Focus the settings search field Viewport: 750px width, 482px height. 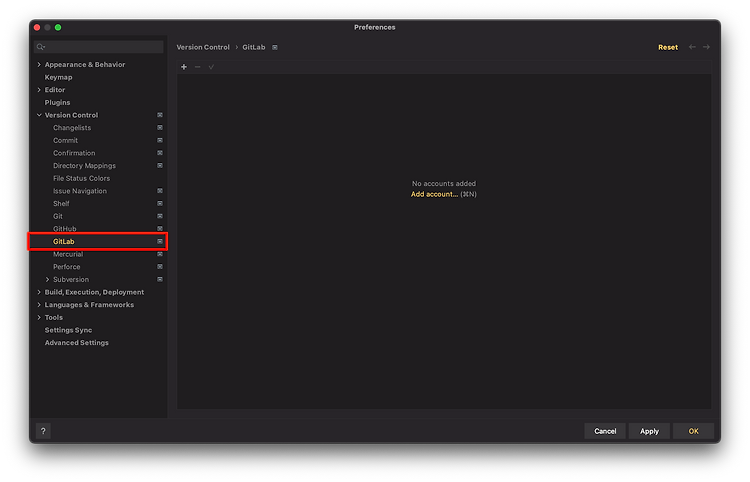tap(99, 47)
